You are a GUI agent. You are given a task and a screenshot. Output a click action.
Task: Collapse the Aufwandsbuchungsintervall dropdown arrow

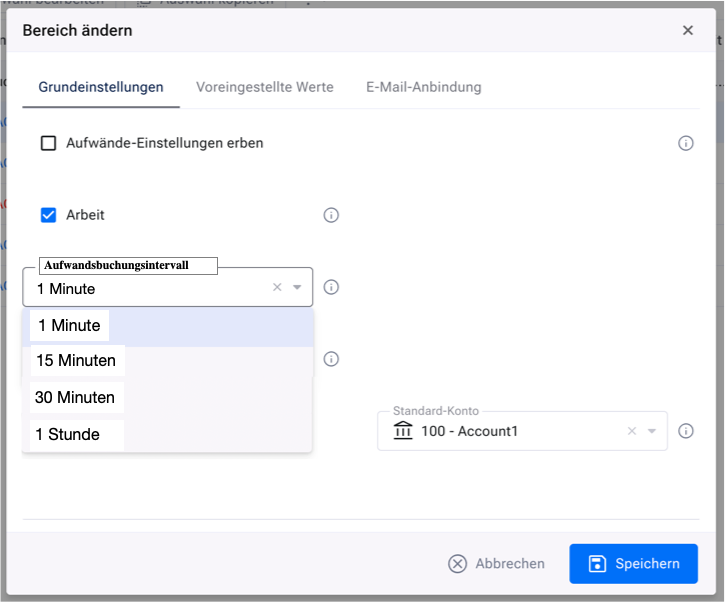pyautogui.click(x=297, y=288)
